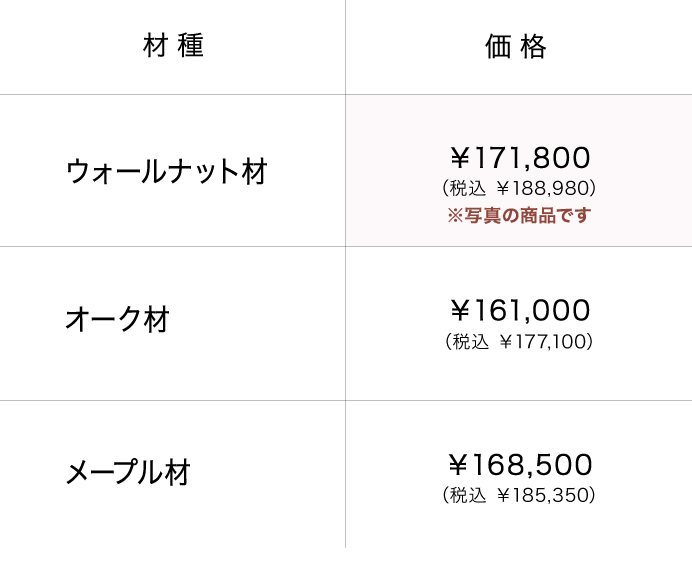Click the tax-included ¥185,350 amount
Viewport: 692px width, 570px height.
[545, 495]
